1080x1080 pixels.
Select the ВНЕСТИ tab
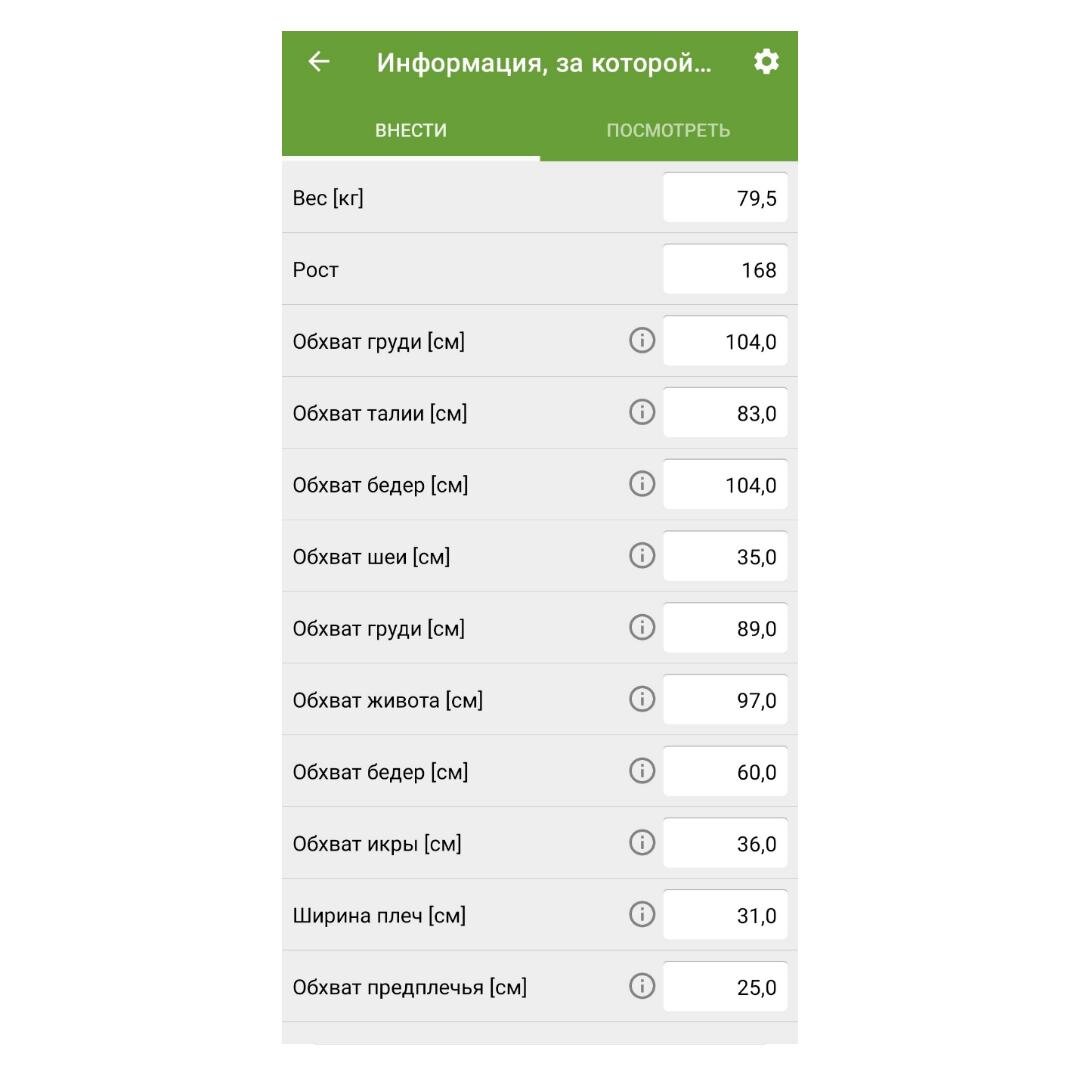tap(411, 130)
